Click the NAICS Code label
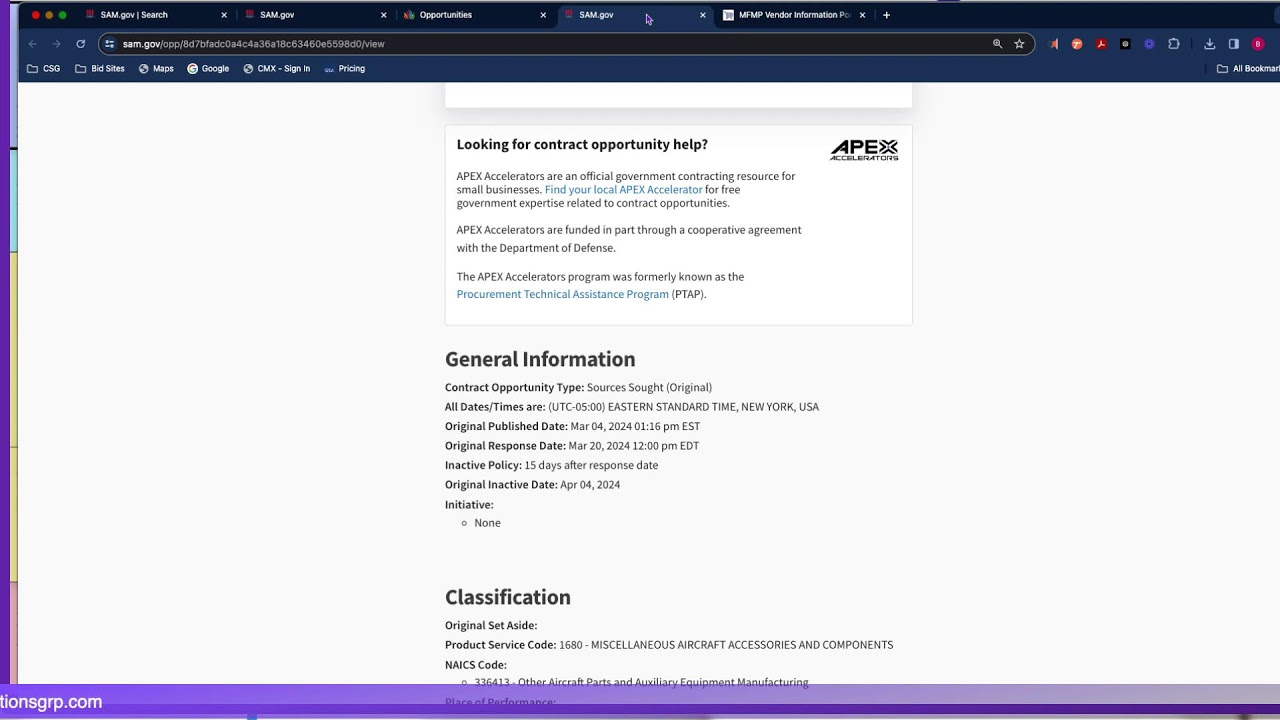The height and width of the screenshot is (720, 1280). (x=476, y=665)
